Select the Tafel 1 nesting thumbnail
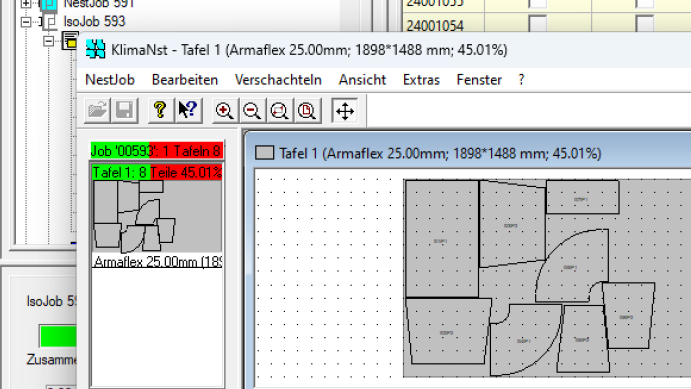 click(x=157, y=216)
